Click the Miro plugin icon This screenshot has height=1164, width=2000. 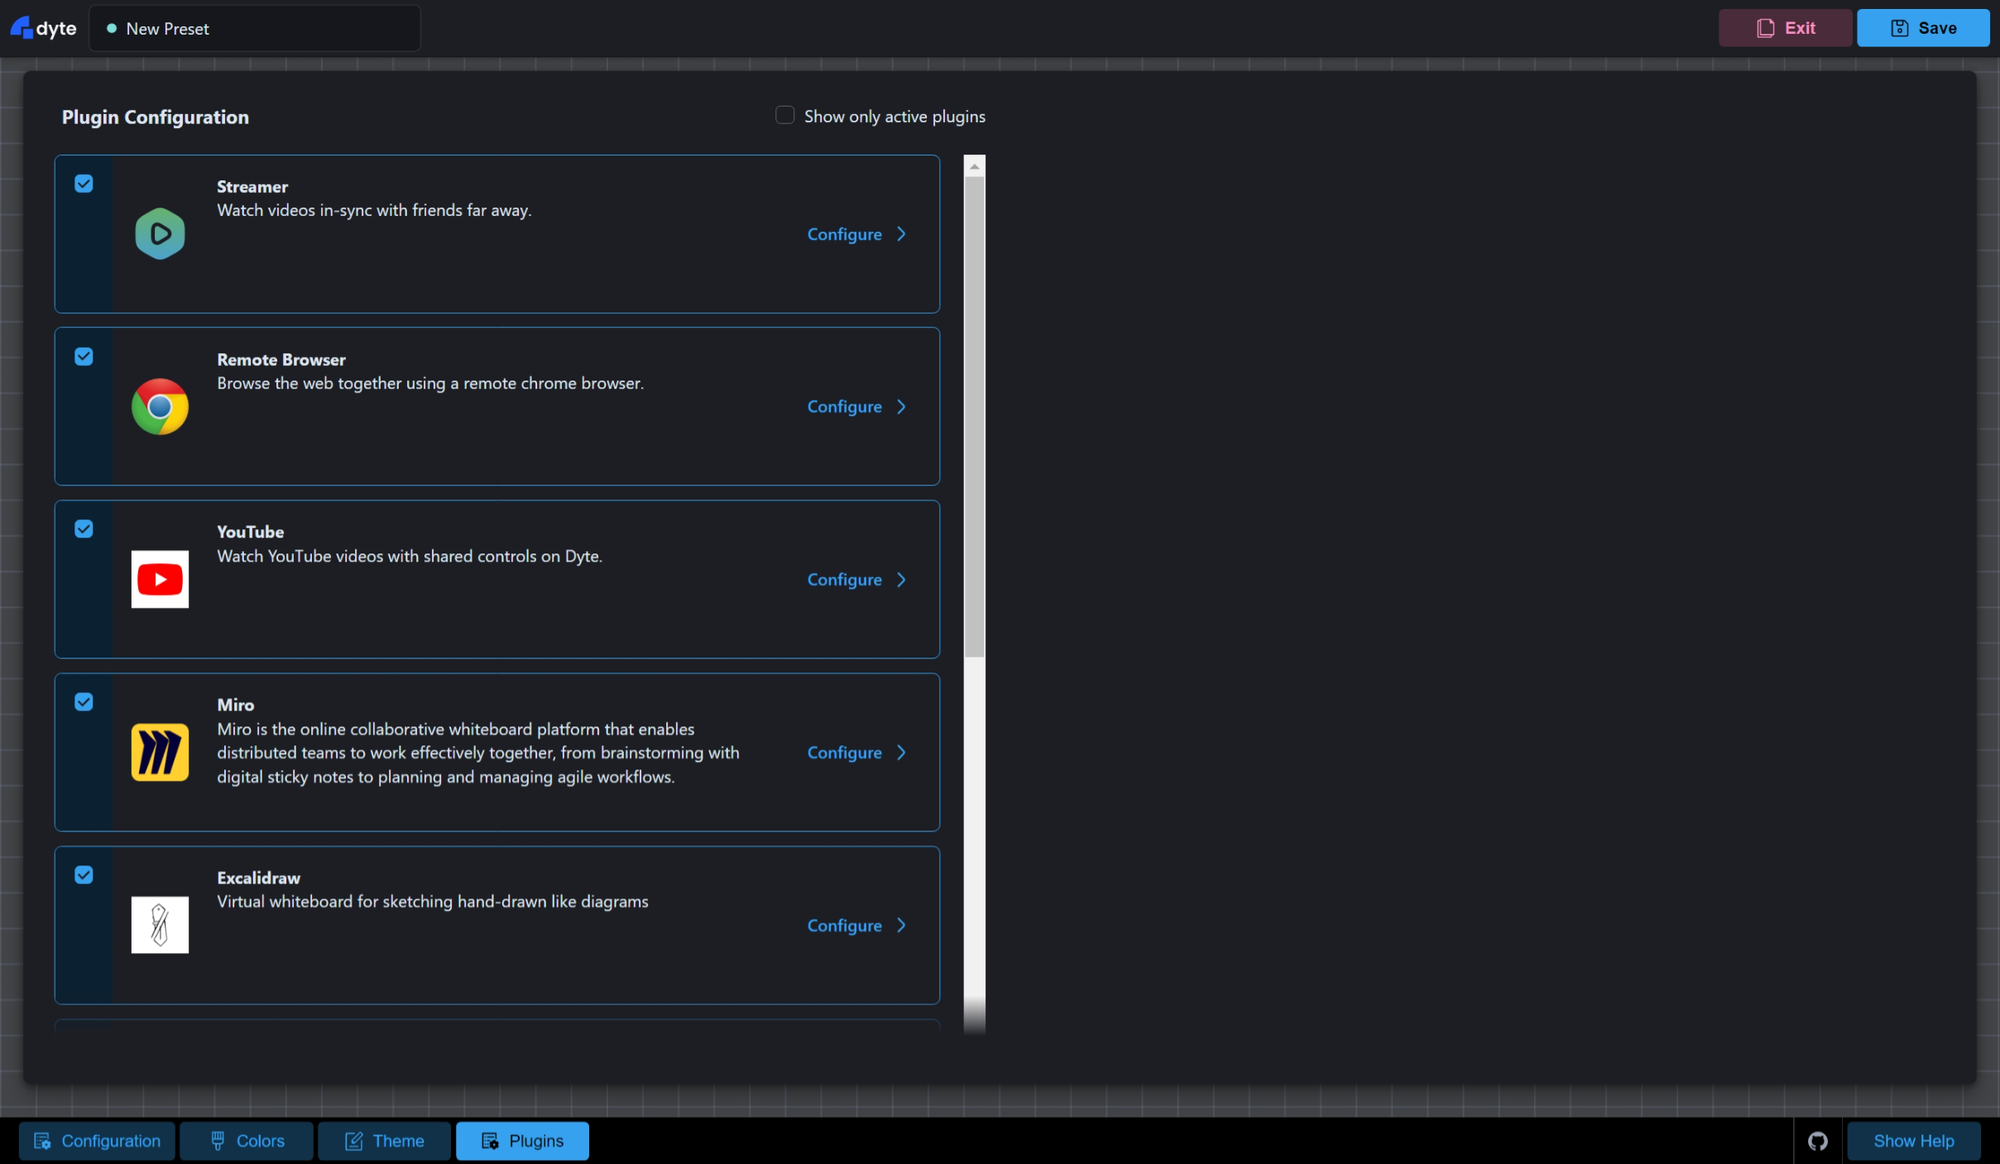click(160, 752)
